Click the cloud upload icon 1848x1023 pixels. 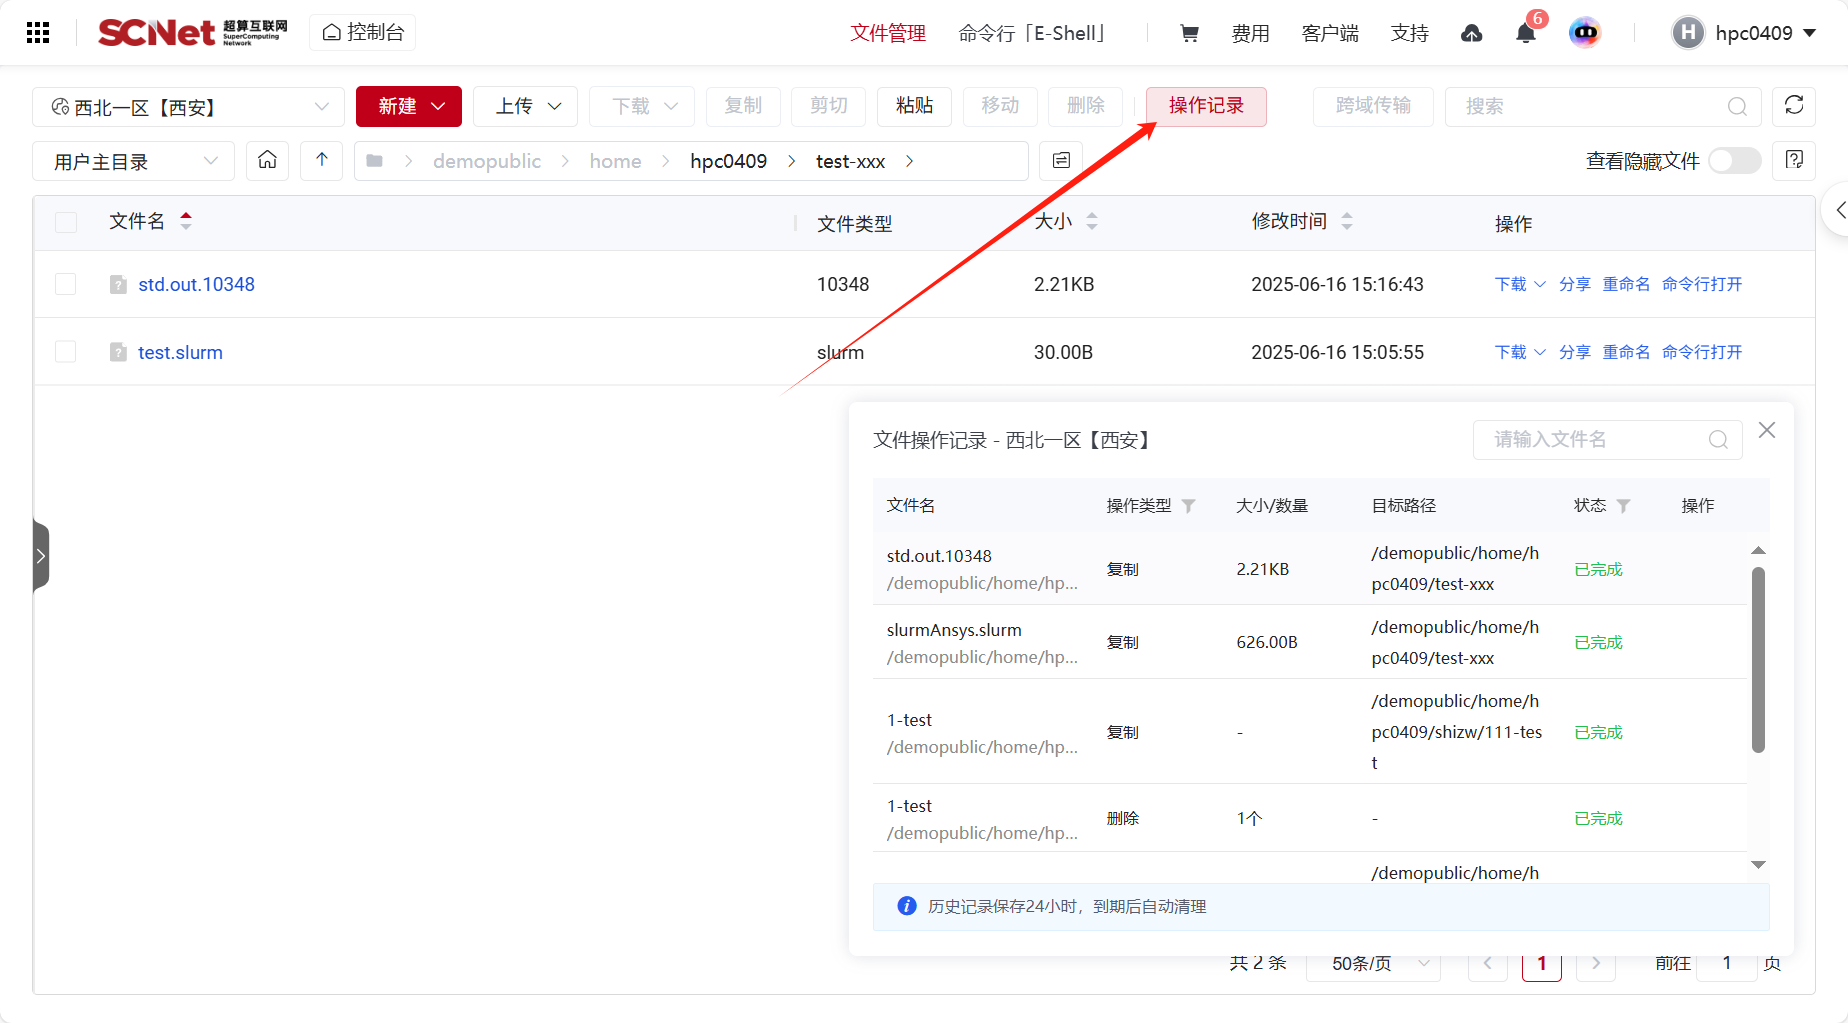pos(1471,34)
